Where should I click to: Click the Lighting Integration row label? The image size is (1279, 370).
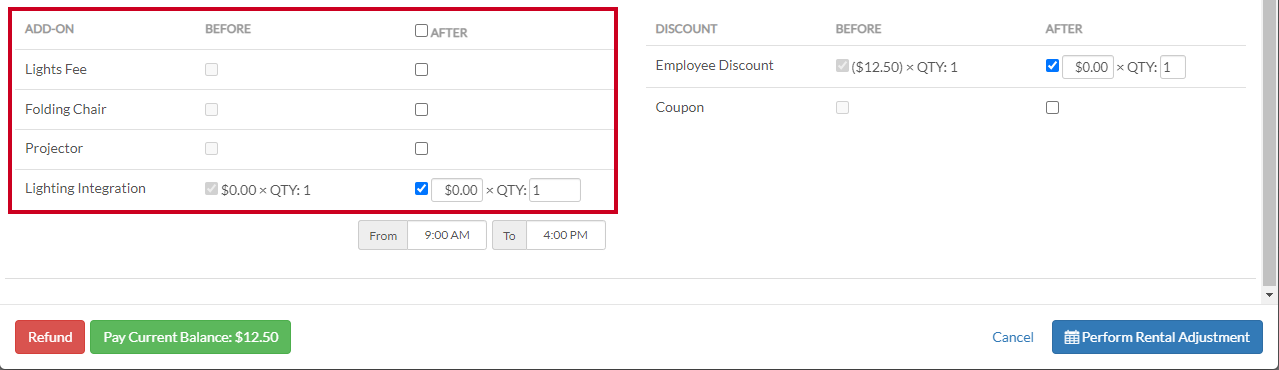(85, 188)
